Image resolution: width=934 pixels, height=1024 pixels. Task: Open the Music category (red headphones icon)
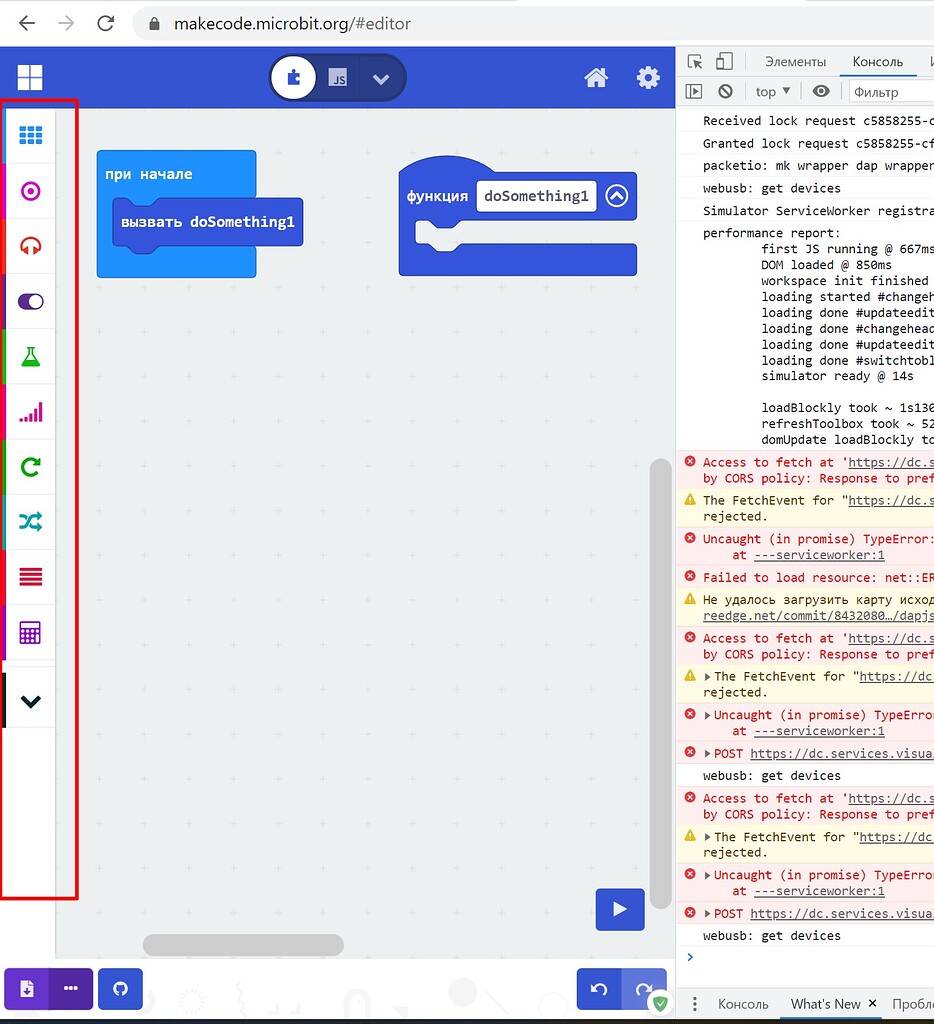click(29, 246)
